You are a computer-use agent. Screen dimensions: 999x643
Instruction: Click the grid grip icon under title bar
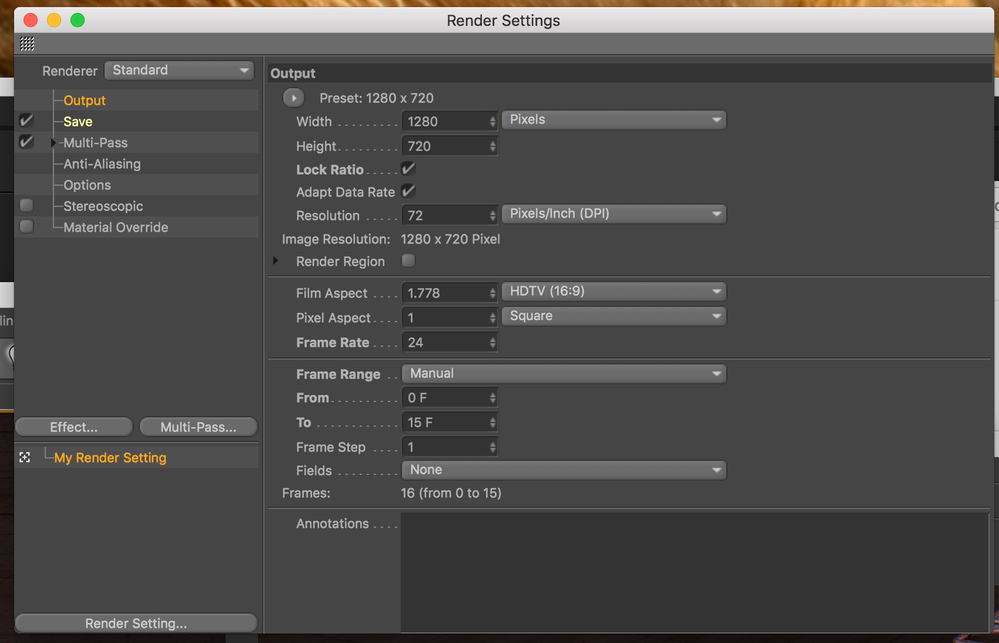(x=27, y=43)
